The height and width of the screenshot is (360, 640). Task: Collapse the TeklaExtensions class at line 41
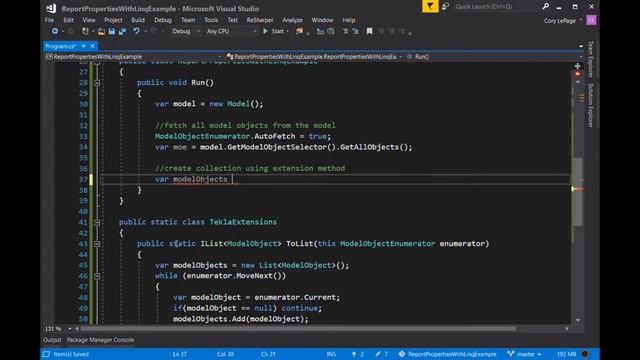(x=97, y=222)
